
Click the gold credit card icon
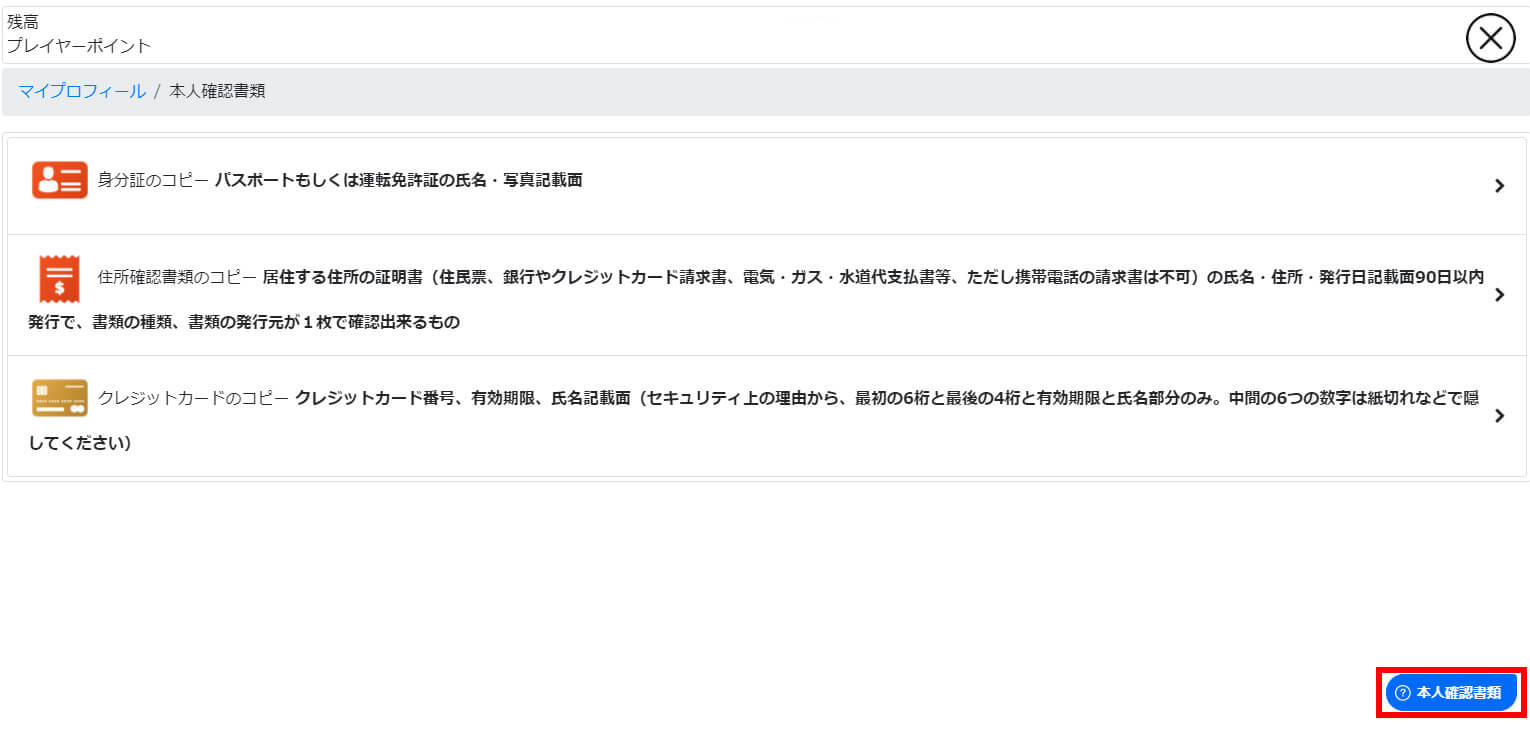(59, 398)
